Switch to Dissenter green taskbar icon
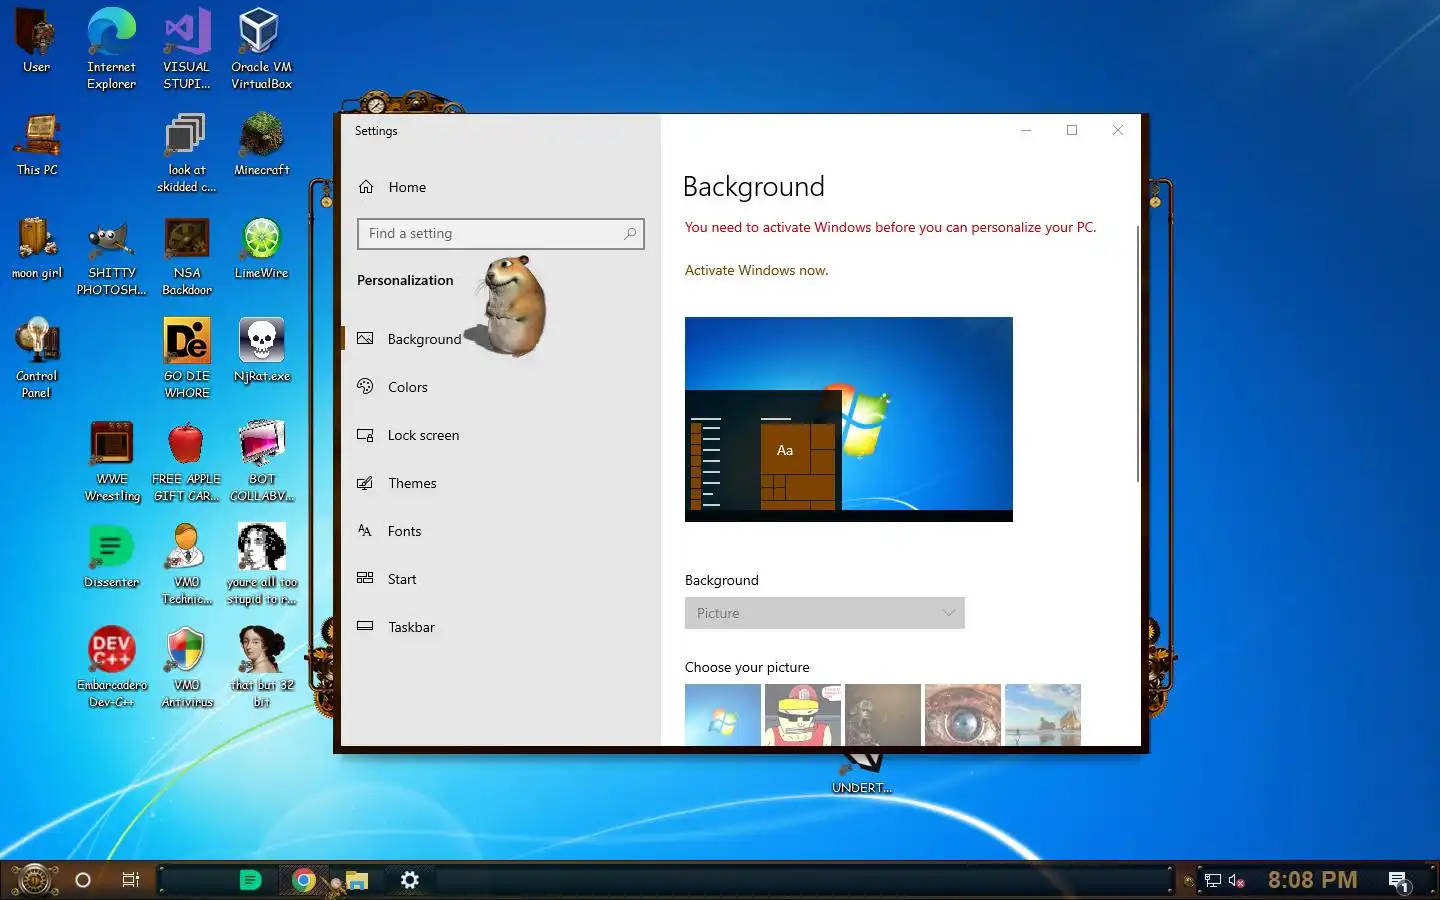 [250, 880]
